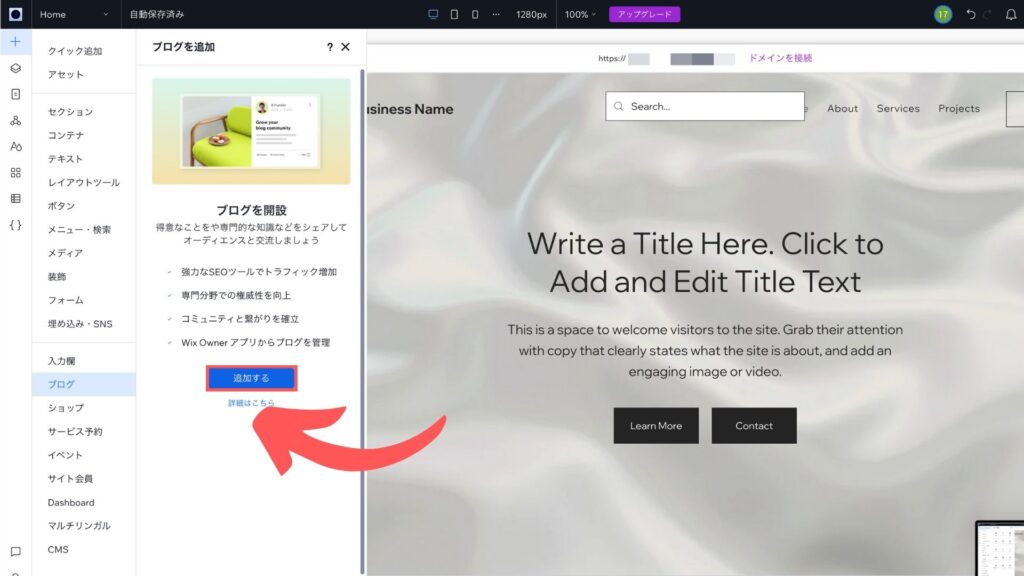Open the comments icon in left sidebar
Screen dimensions: 1024x576
point(16,551)
